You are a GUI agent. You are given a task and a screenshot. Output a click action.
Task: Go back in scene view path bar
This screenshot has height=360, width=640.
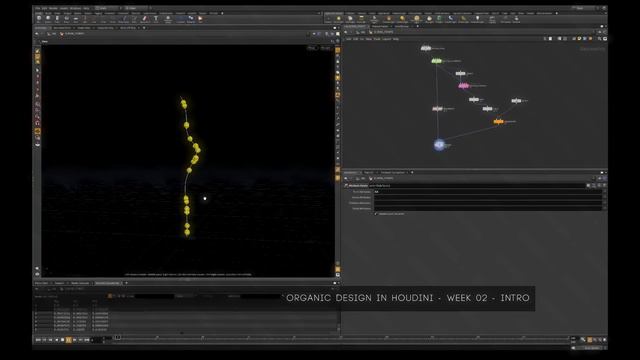click(x=37, y=33)
